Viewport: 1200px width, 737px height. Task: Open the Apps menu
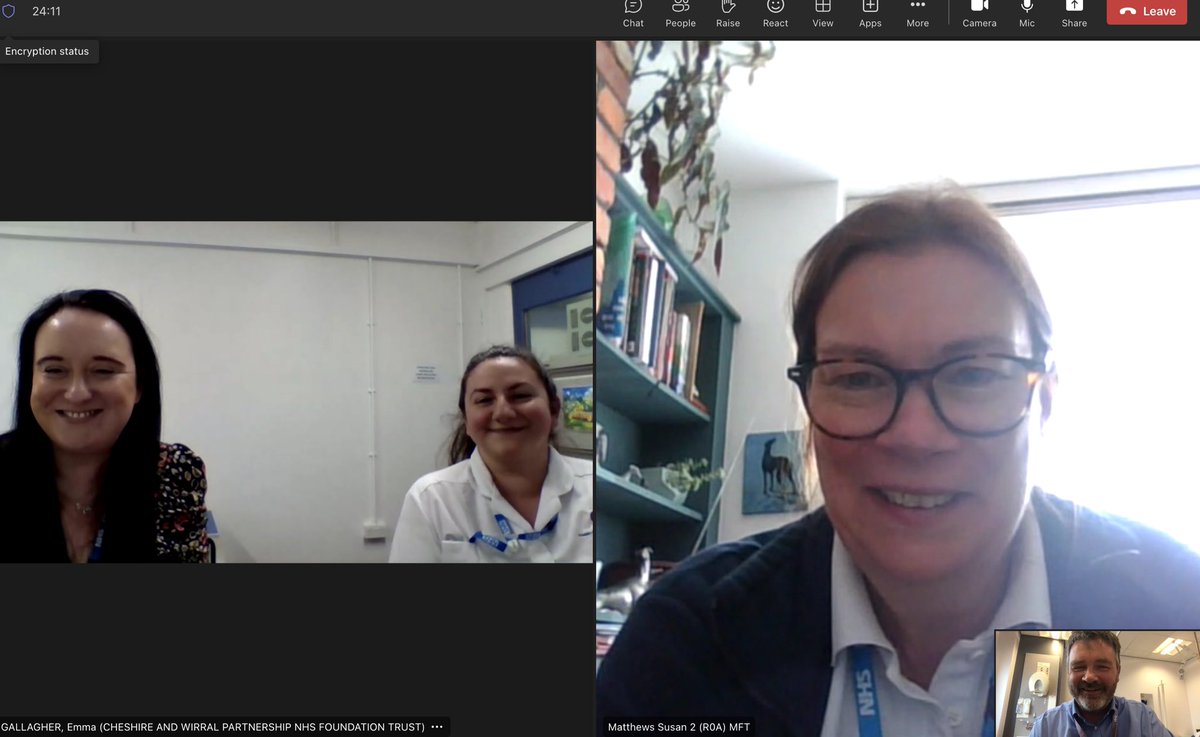[x=870, y=14]
